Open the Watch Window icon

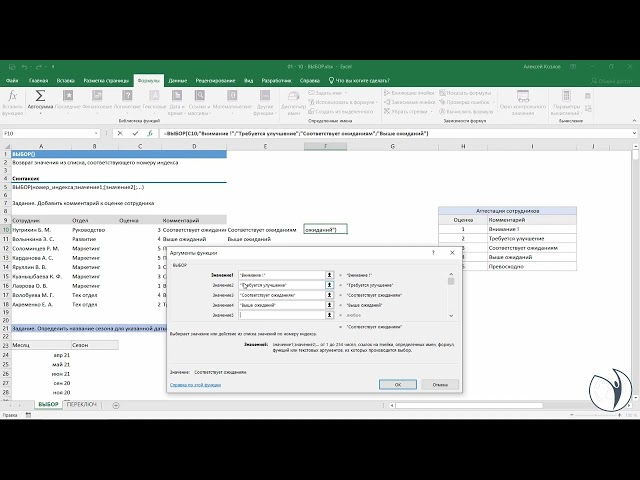coord(523,96)
